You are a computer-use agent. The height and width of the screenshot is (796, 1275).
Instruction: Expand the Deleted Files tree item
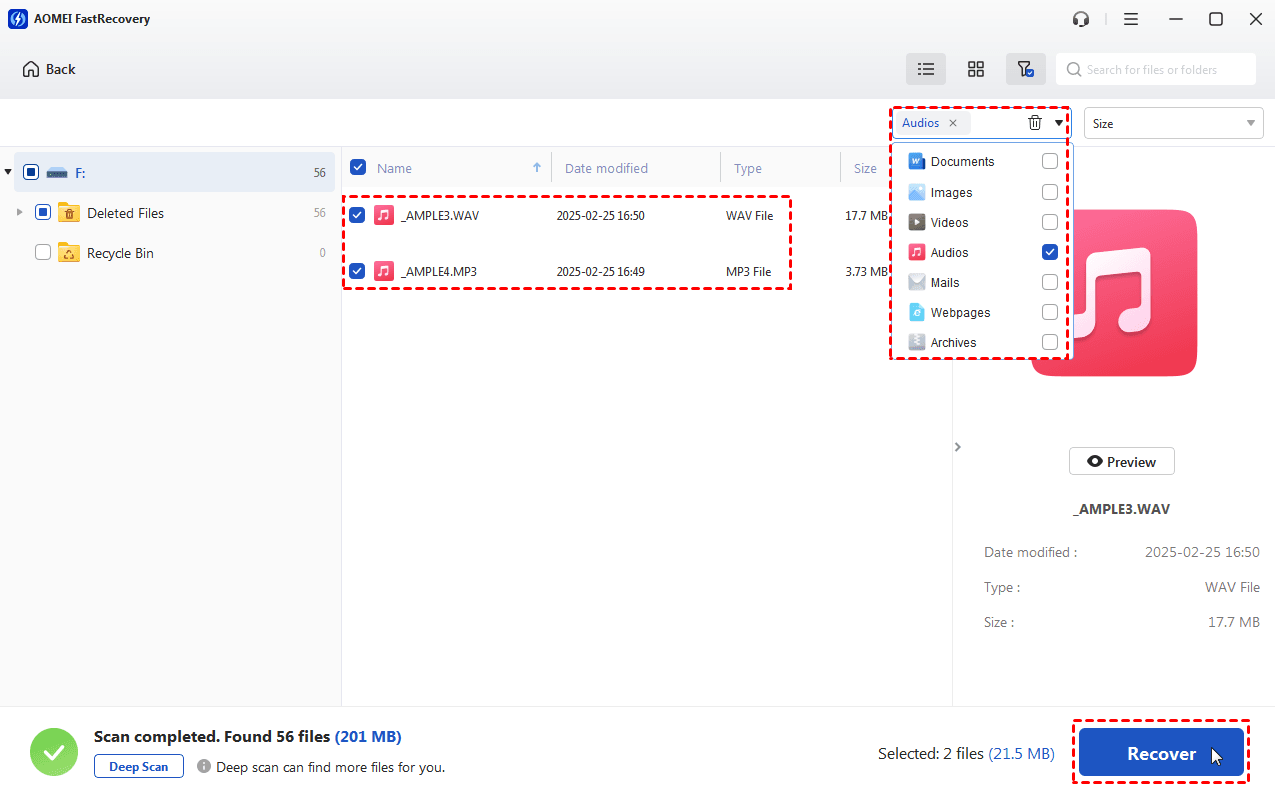19,212
